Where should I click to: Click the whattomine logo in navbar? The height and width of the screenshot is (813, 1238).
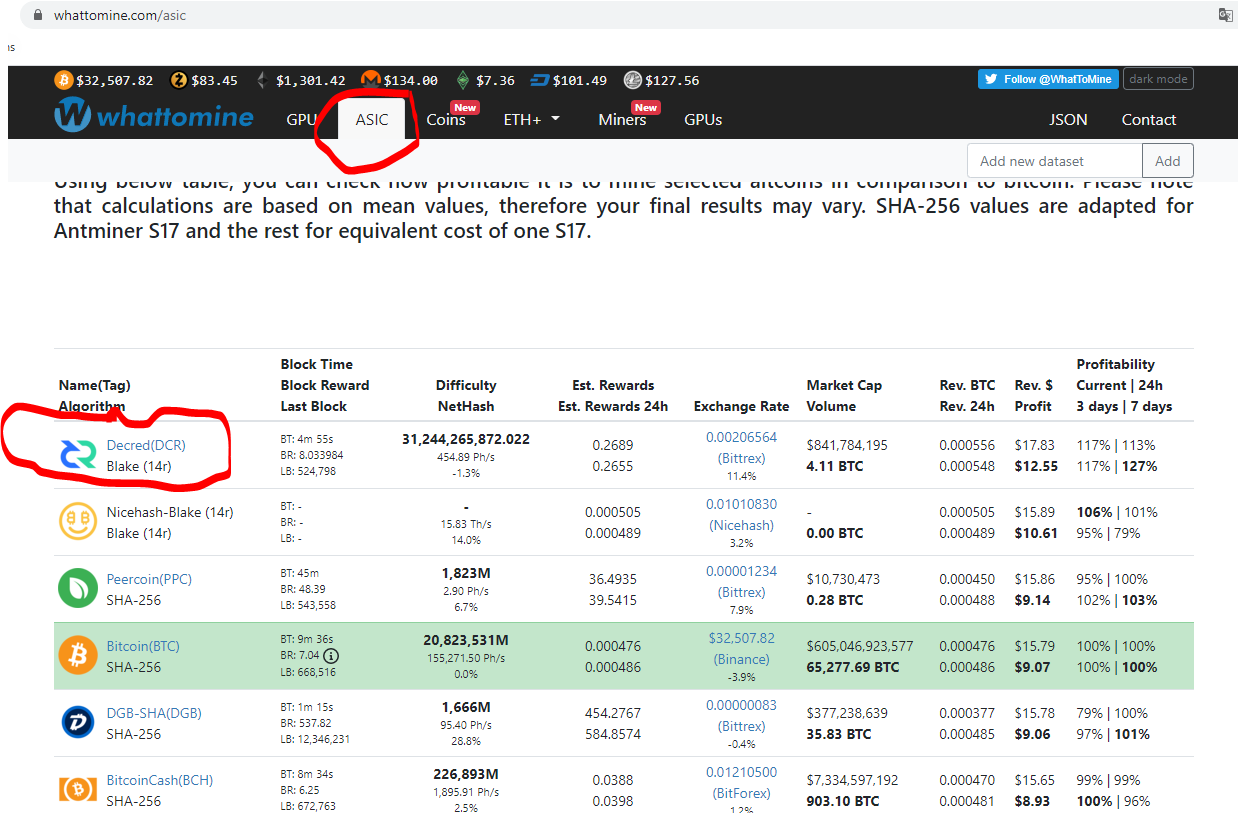click(x=155, y=117)
